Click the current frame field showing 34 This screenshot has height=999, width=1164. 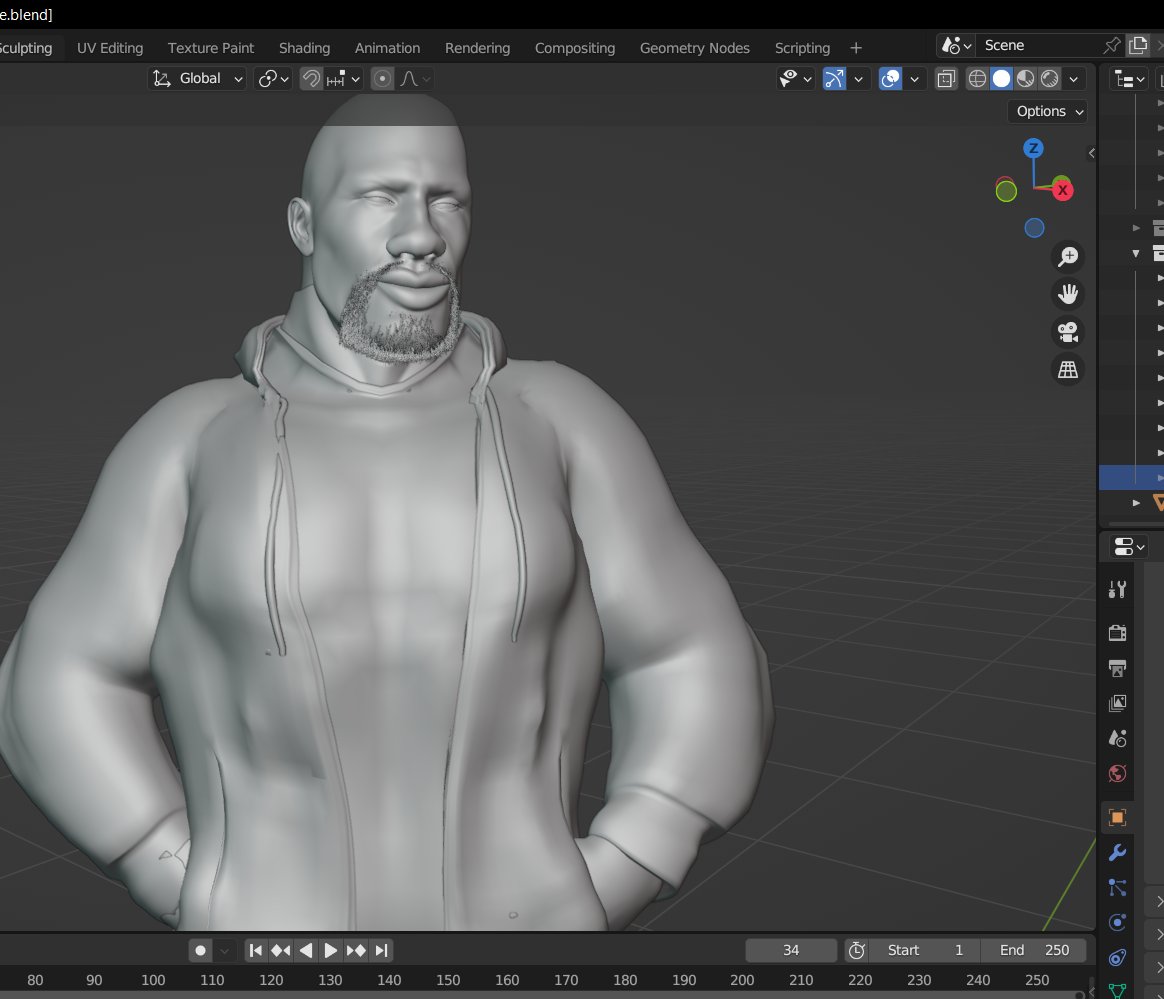[791, 950]
